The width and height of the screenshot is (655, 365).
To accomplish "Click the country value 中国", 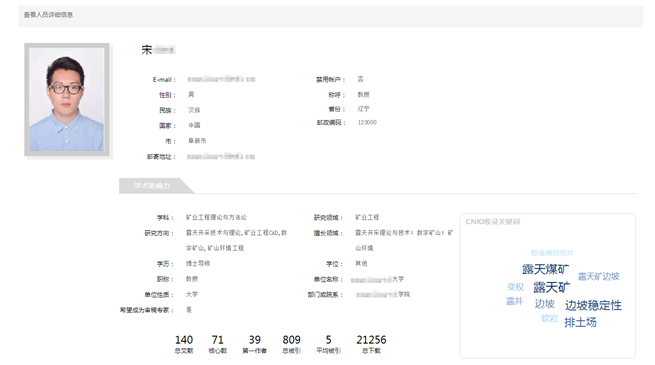I will coord(194,125).
